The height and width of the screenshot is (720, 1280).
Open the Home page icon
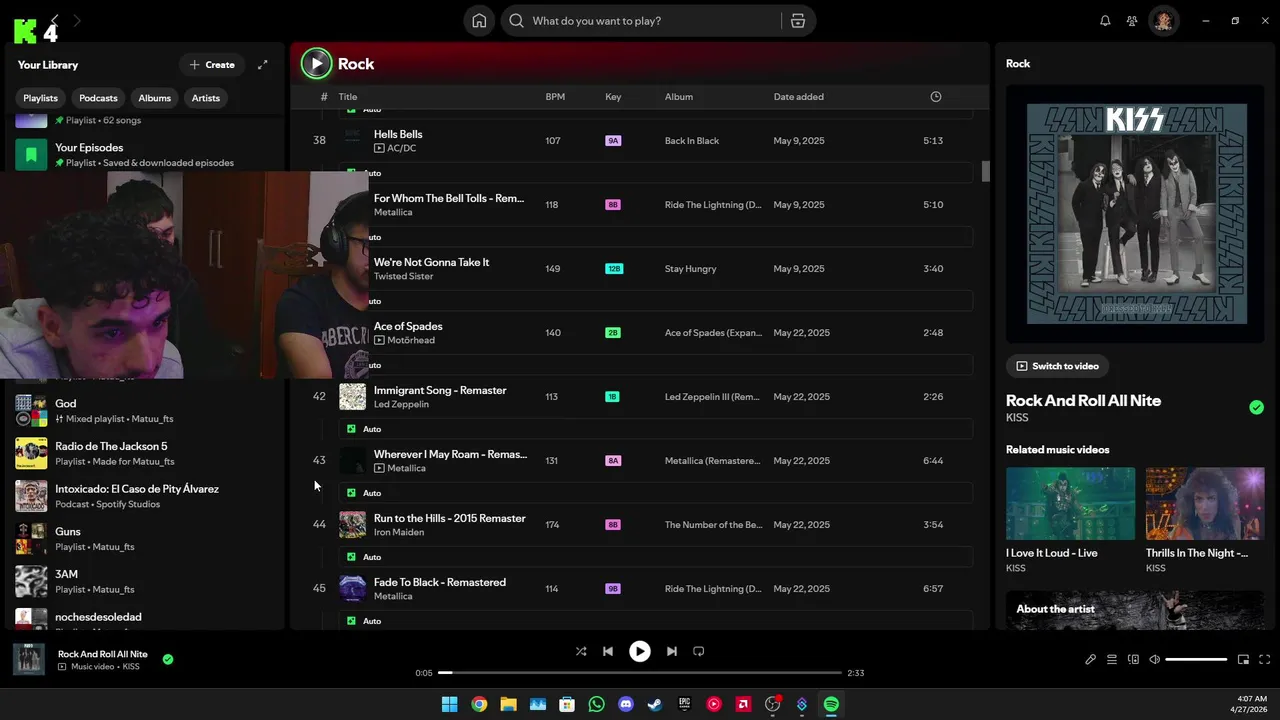click(480, 21)
